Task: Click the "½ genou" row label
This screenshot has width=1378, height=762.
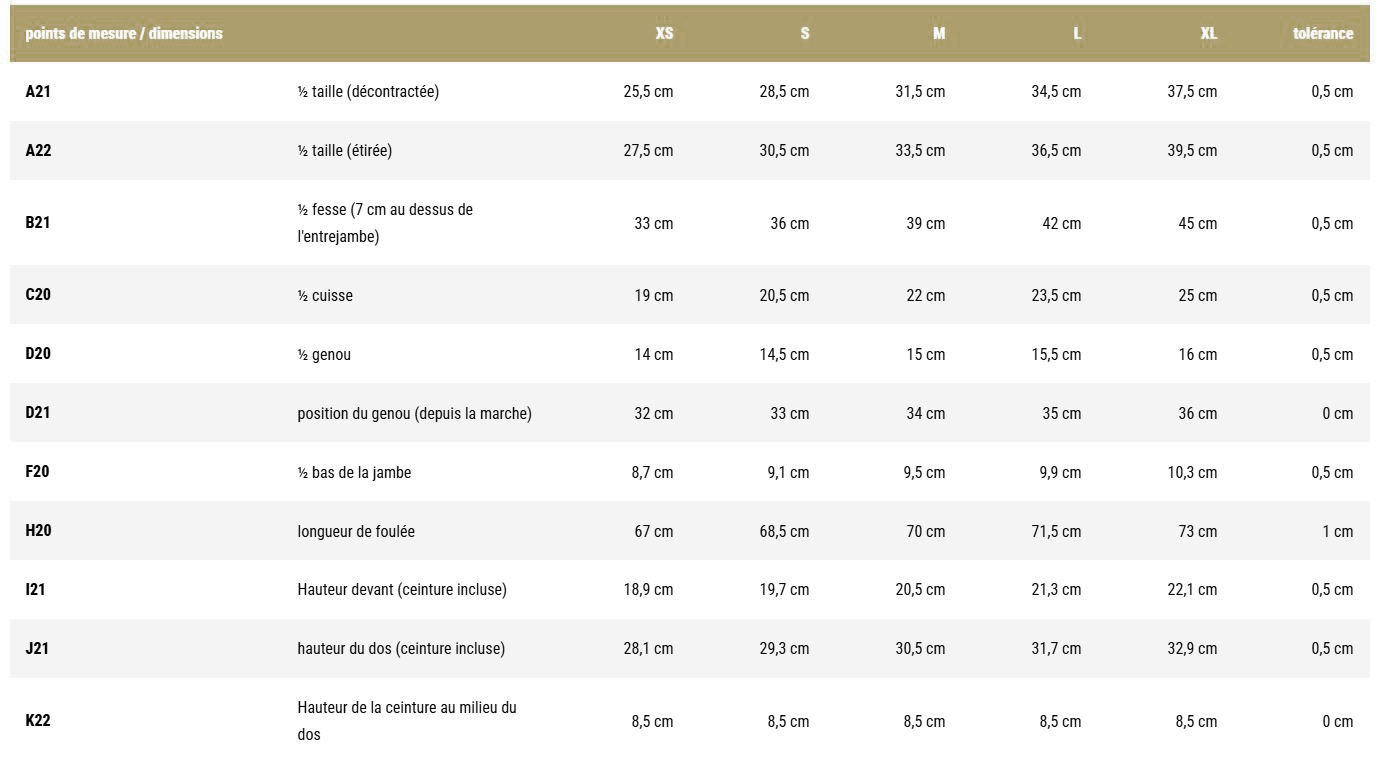Action: click(323, 354)
